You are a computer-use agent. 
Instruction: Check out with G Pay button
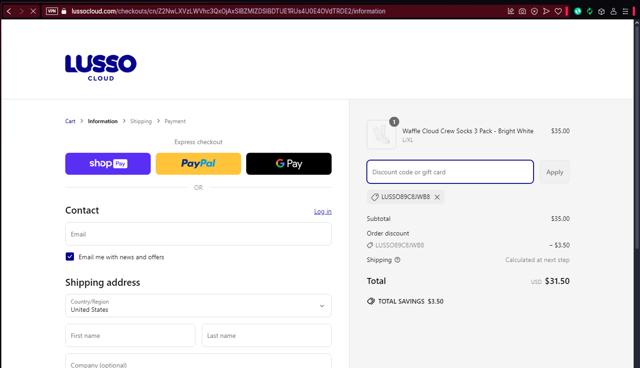click(289, 164)
